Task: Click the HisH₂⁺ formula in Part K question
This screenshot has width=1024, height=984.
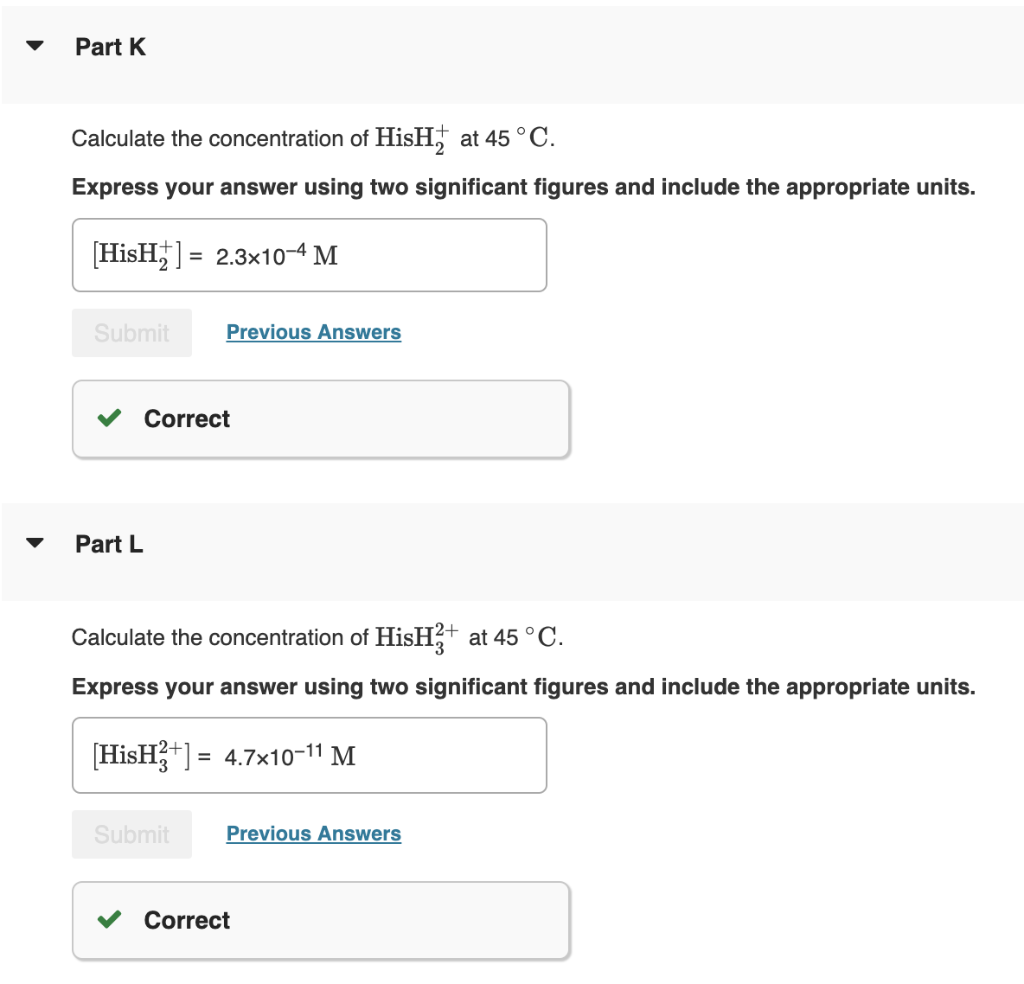Action: click(412, 139)
